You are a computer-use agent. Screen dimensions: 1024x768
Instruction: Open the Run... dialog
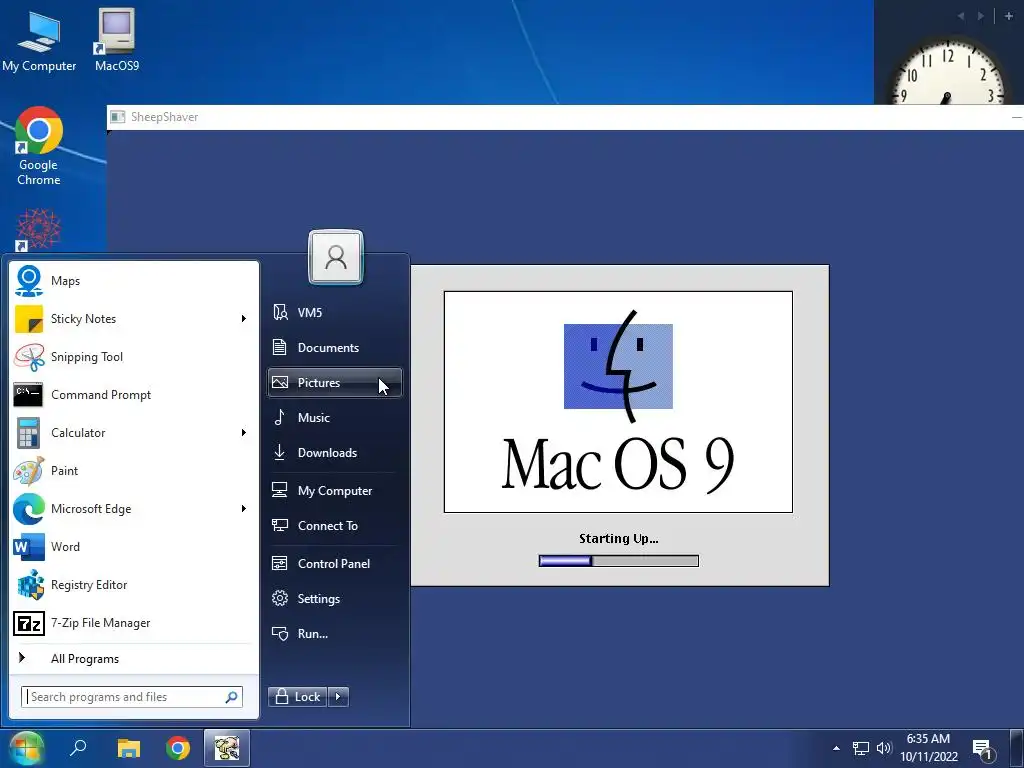(334, 633)
